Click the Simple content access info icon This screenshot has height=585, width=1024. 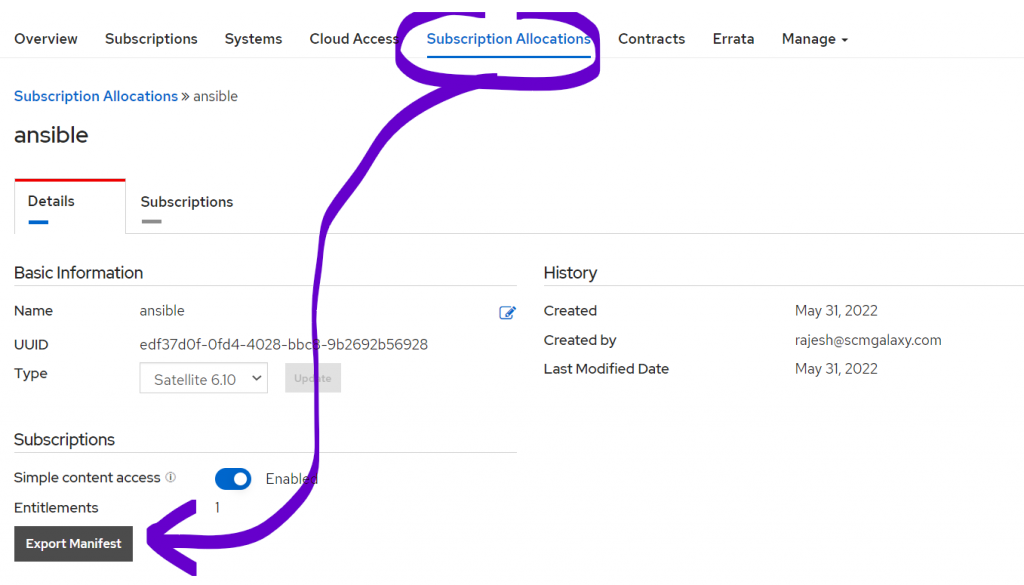pyautogui.click(x=171, y=478)
